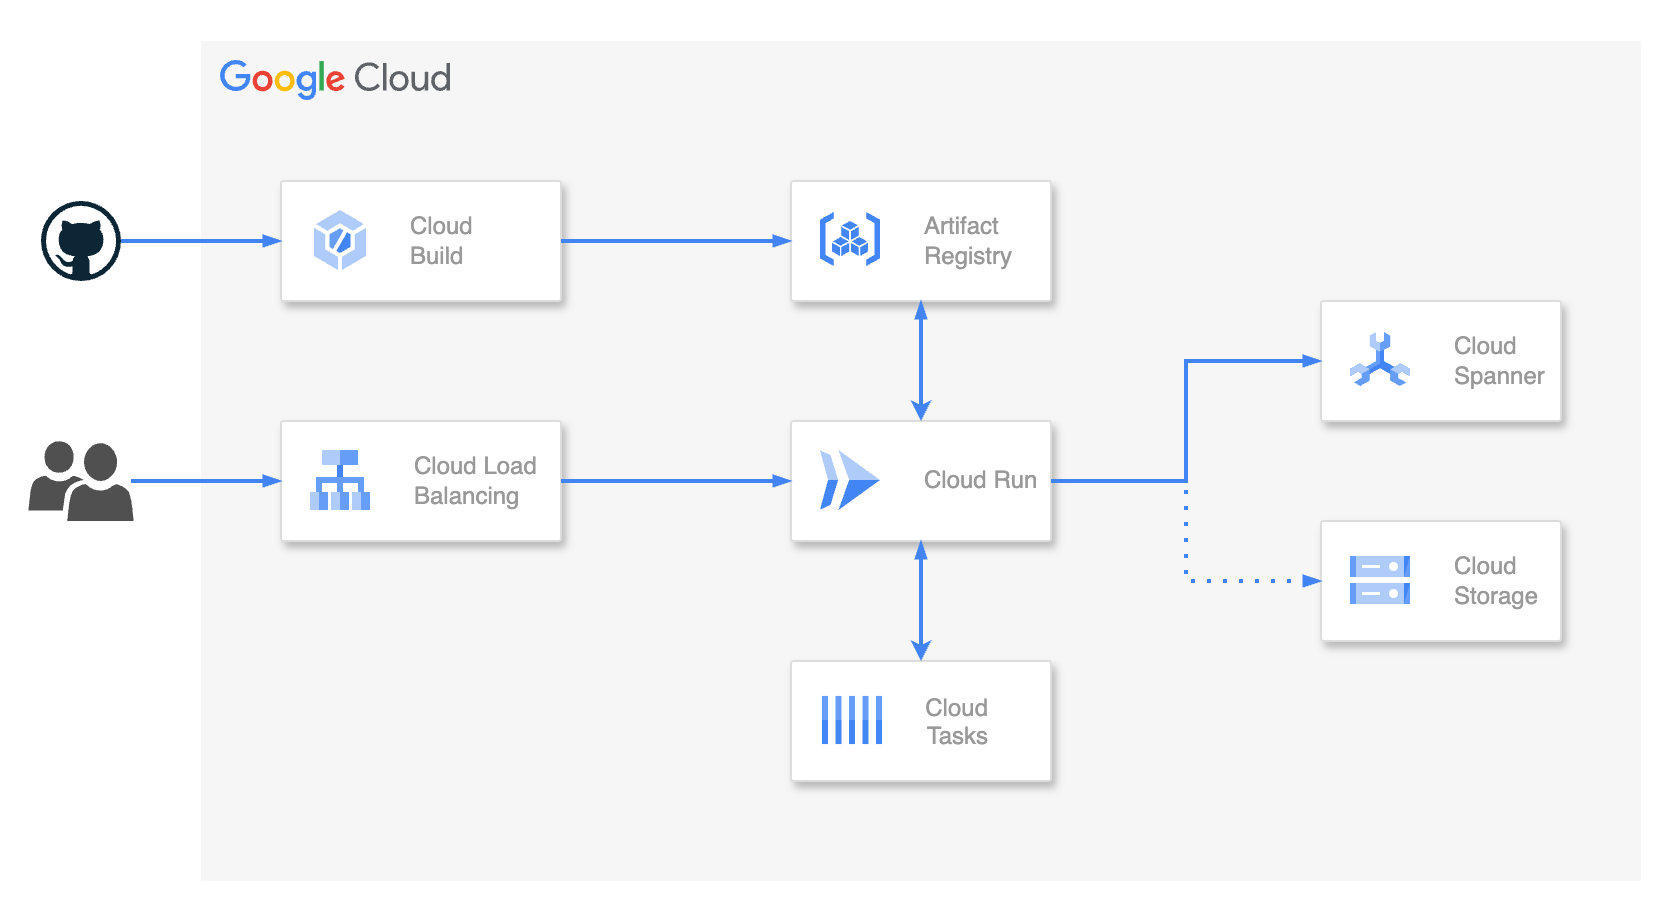Click the Artifact Registry bracketed cubes icon
Viewport: 1680px width, 920px height.
click(x=848, y=240)
